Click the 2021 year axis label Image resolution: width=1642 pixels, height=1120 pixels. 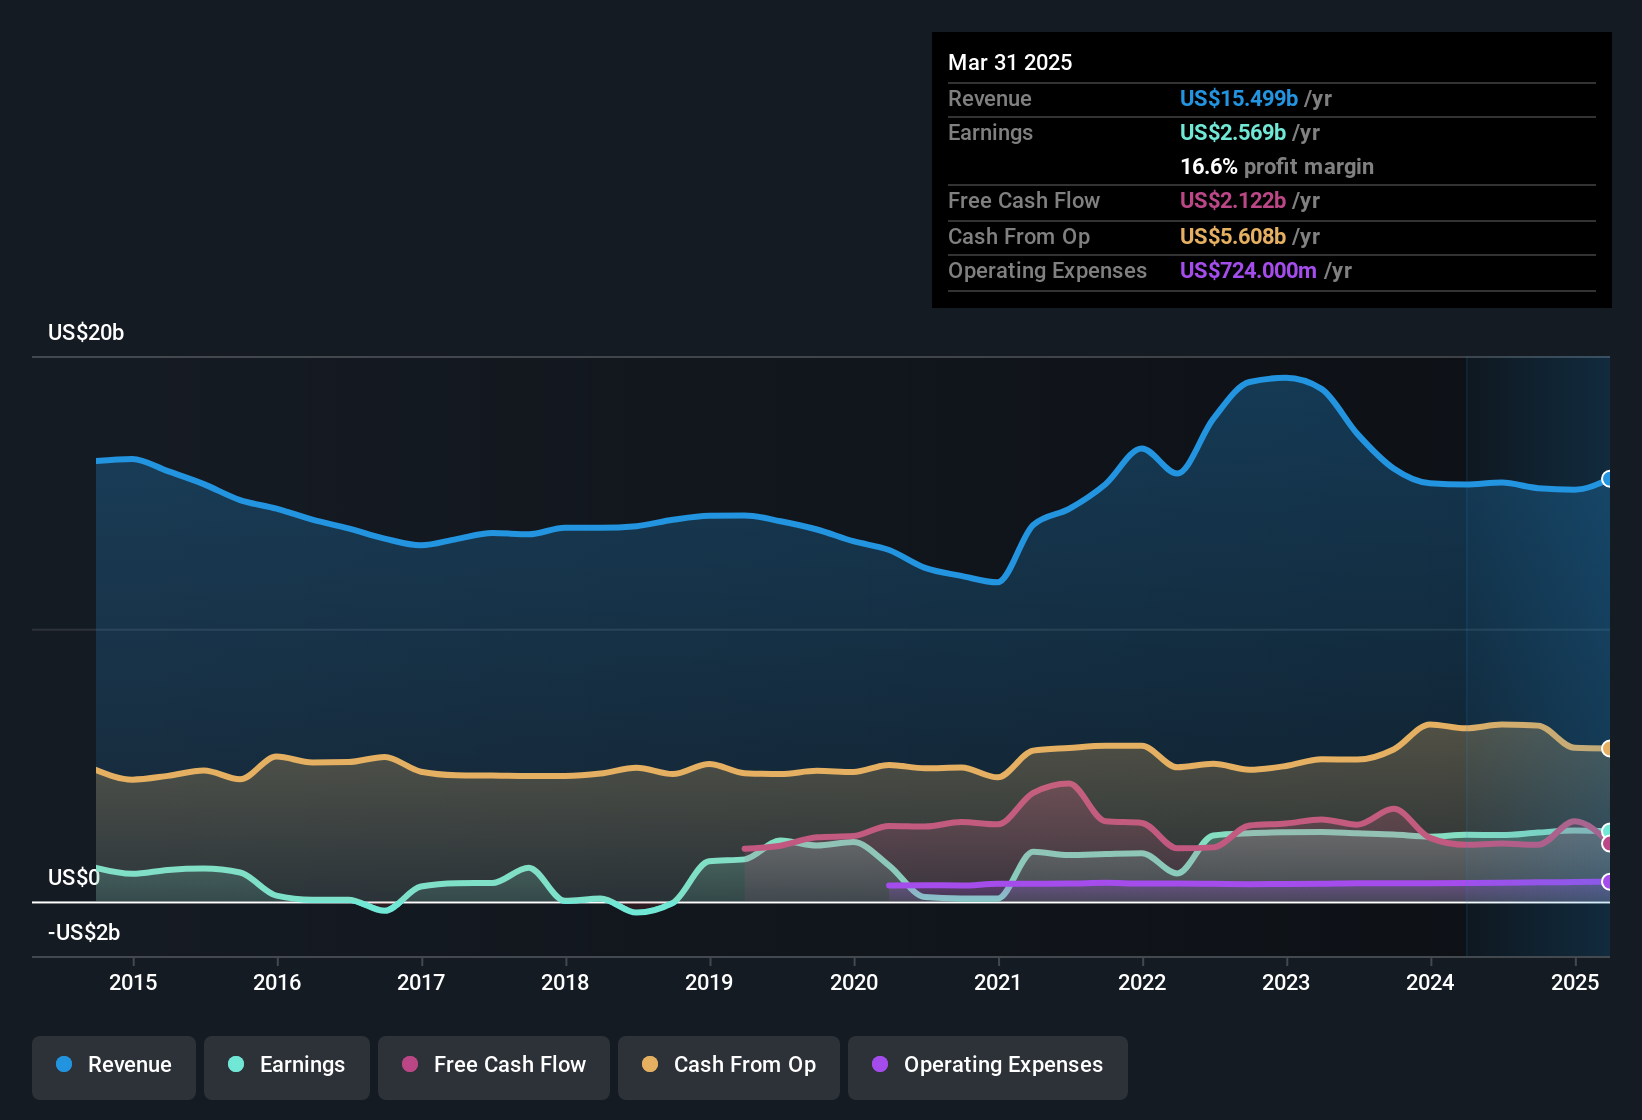pyautogui.click(x=998, y=982)
